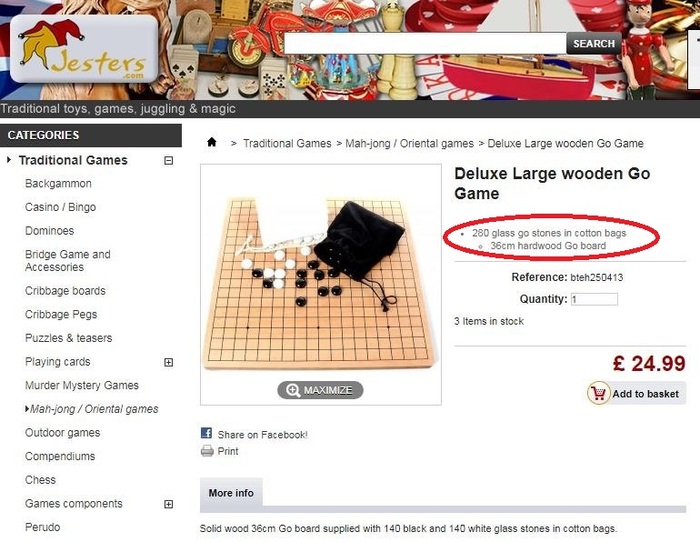
Task: Expand the Playing cards subcategory
Action: pyautogui.click(x=169, y=362)
